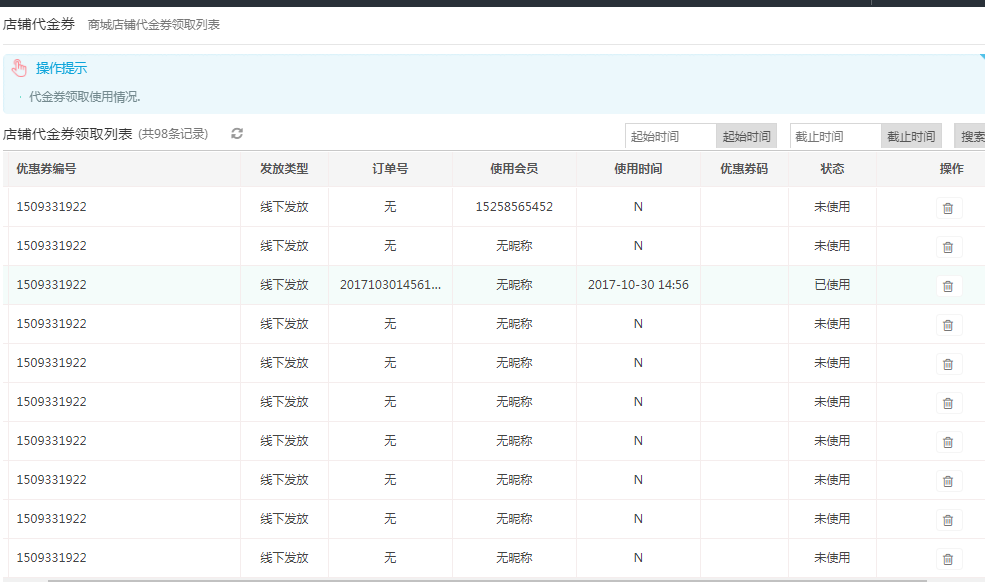Click the 优惠券编号 column header
Screen dimensions: 985x582
coord(46,169)
